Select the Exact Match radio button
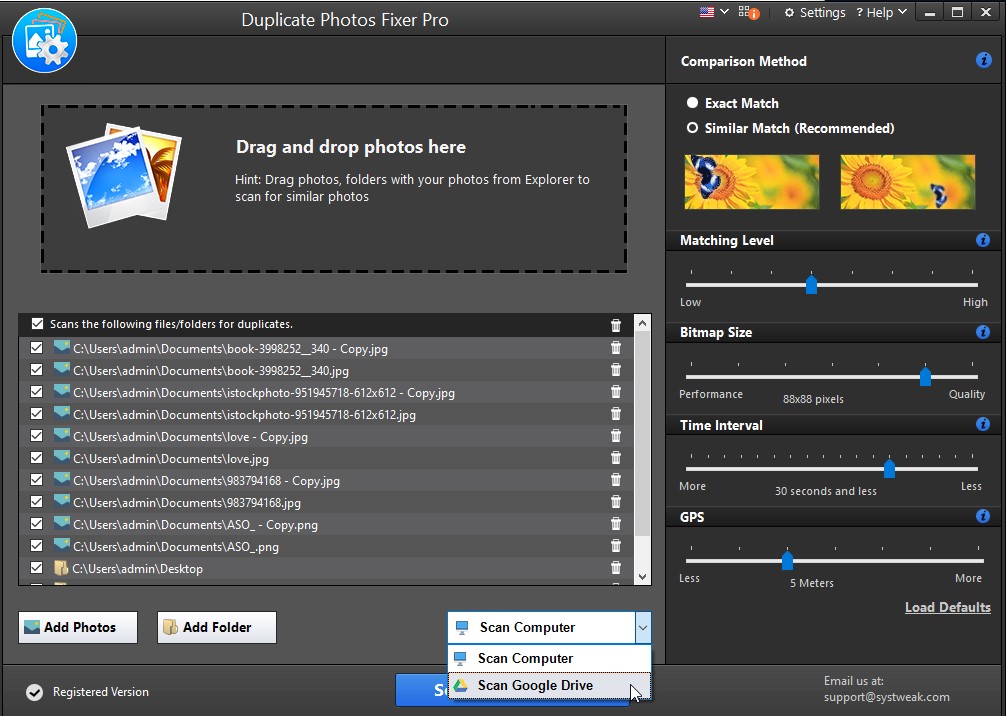This screenshot has width=1006, height=716. pyautogui.click(x=692, y=103)
